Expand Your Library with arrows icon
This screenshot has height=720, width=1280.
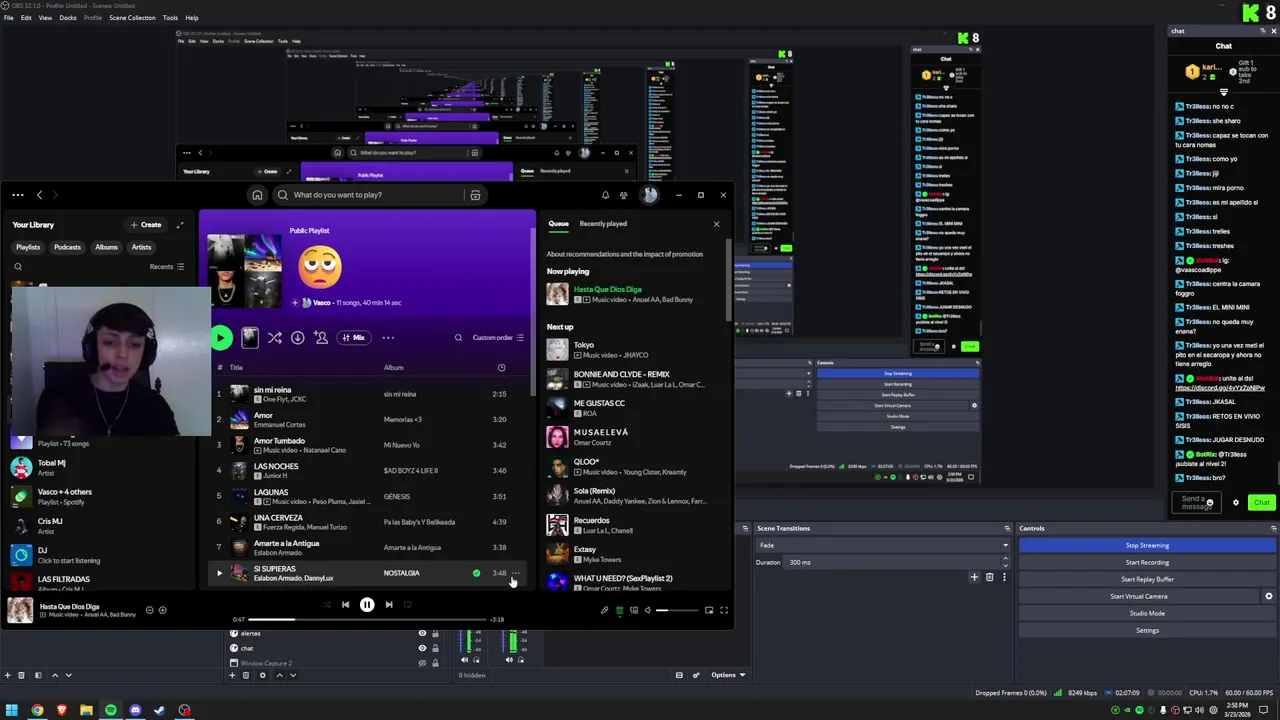pyautogui.click(x=180, y=225)
